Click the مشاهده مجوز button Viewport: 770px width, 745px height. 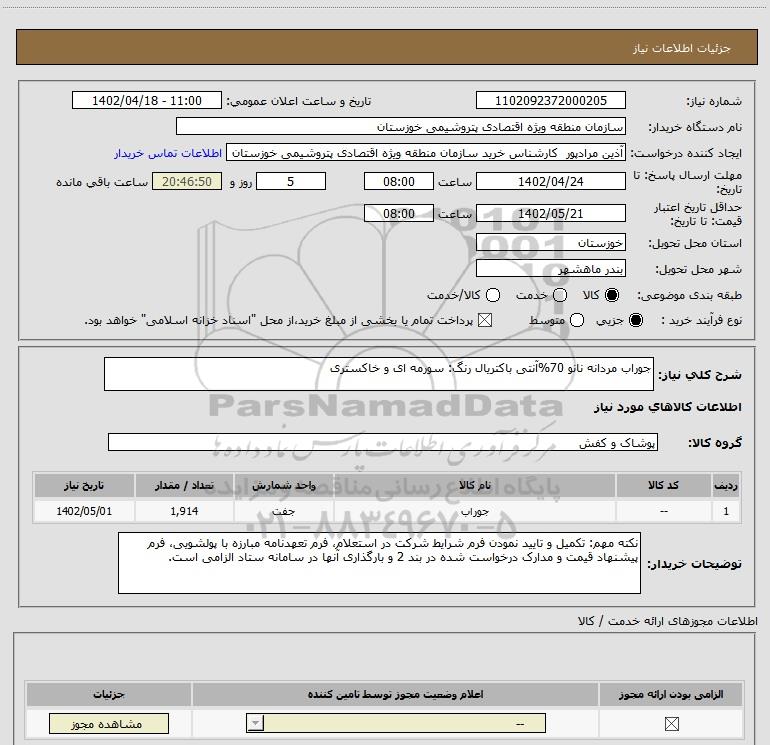pos(109,723)
